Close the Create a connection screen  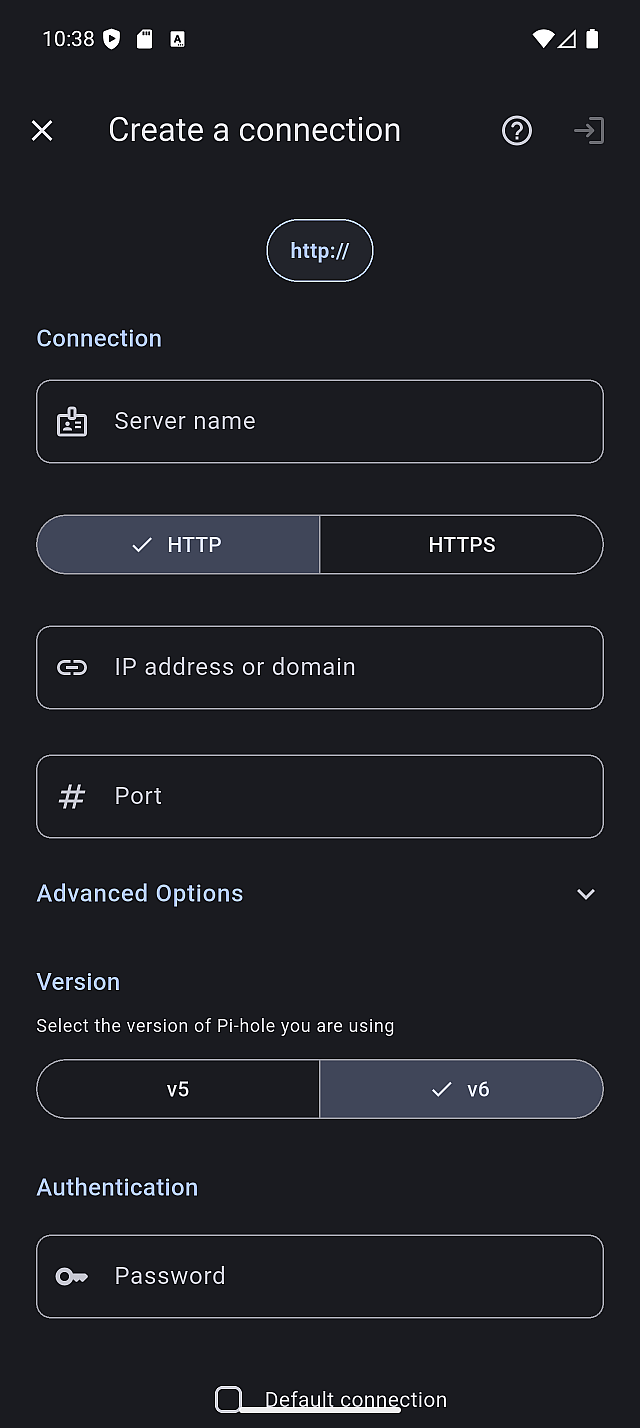click(x=42, y=130)
